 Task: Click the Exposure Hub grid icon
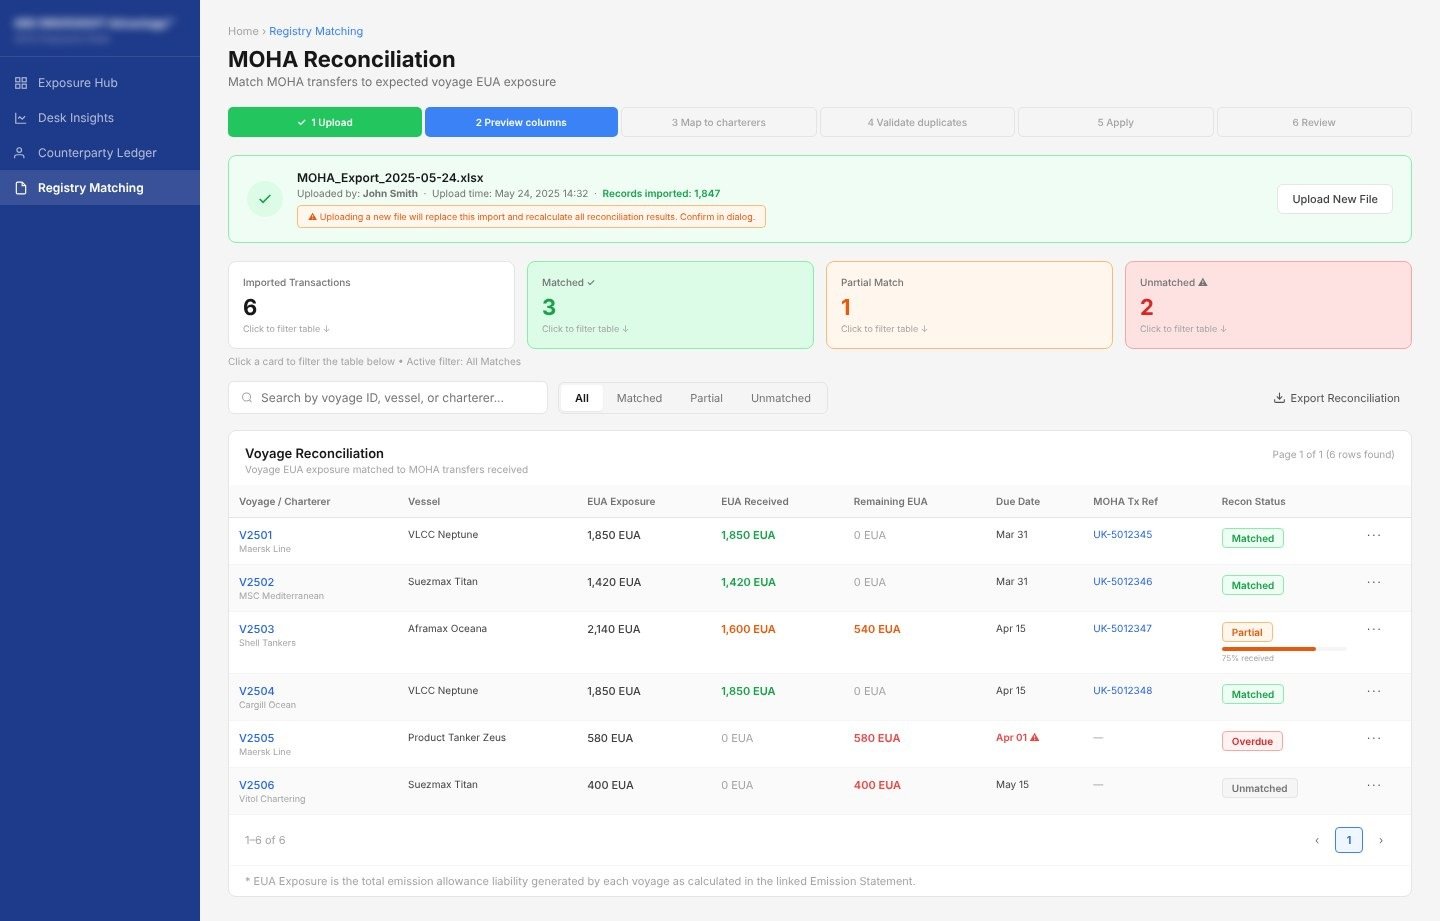21,83
